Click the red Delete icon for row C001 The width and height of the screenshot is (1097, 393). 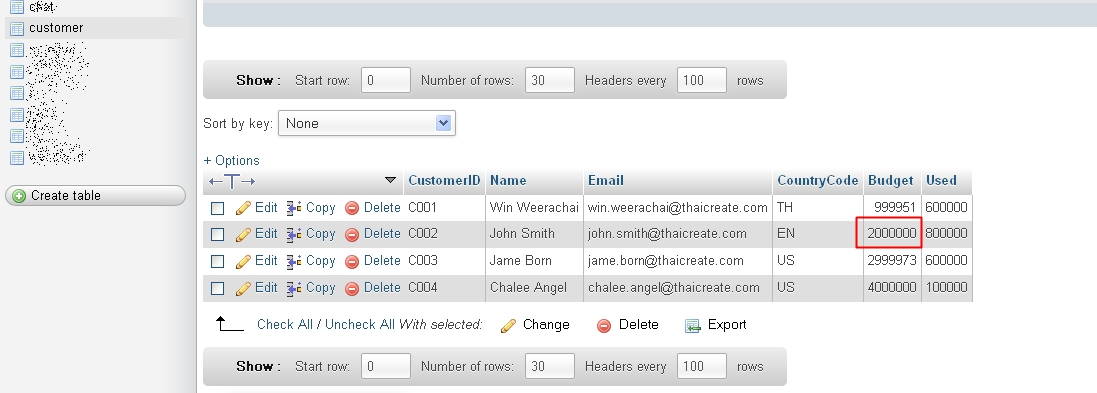352,208
